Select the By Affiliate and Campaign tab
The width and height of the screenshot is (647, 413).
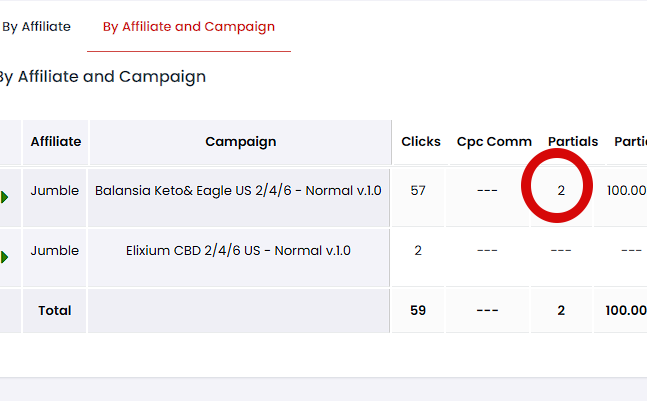coord(188,27)
